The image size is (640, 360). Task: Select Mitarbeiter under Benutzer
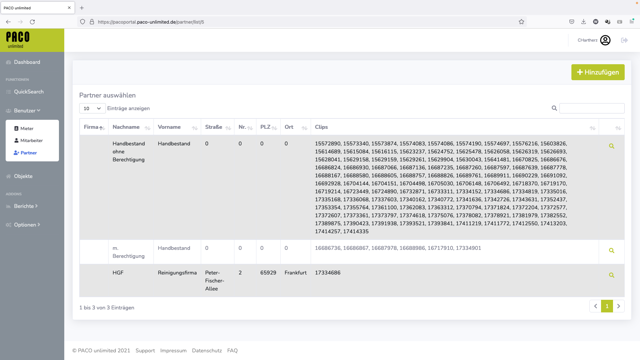pyautogui.click(x=31, y=140)
